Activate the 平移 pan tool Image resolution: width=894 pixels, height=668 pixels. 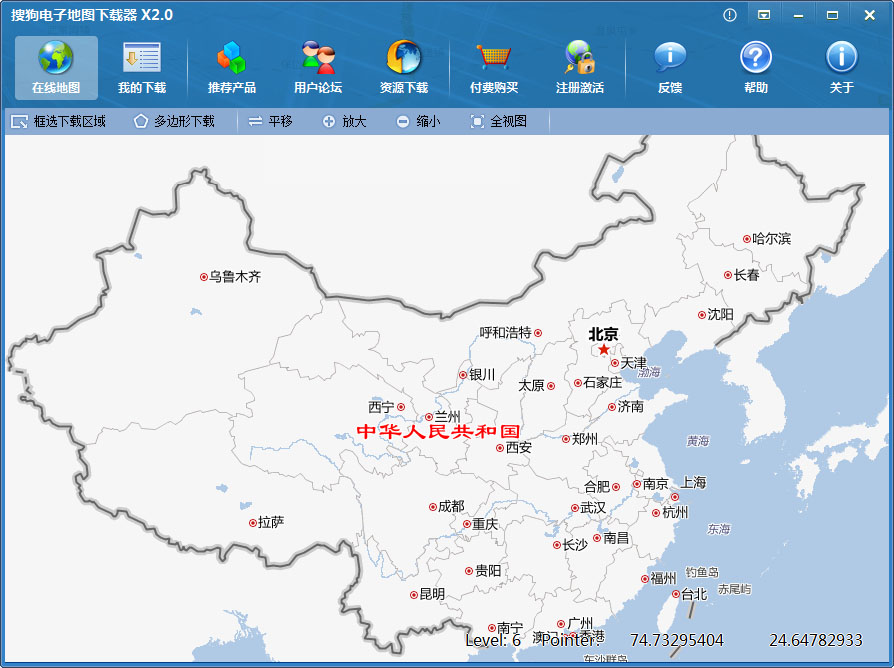(x=271, y=121)
